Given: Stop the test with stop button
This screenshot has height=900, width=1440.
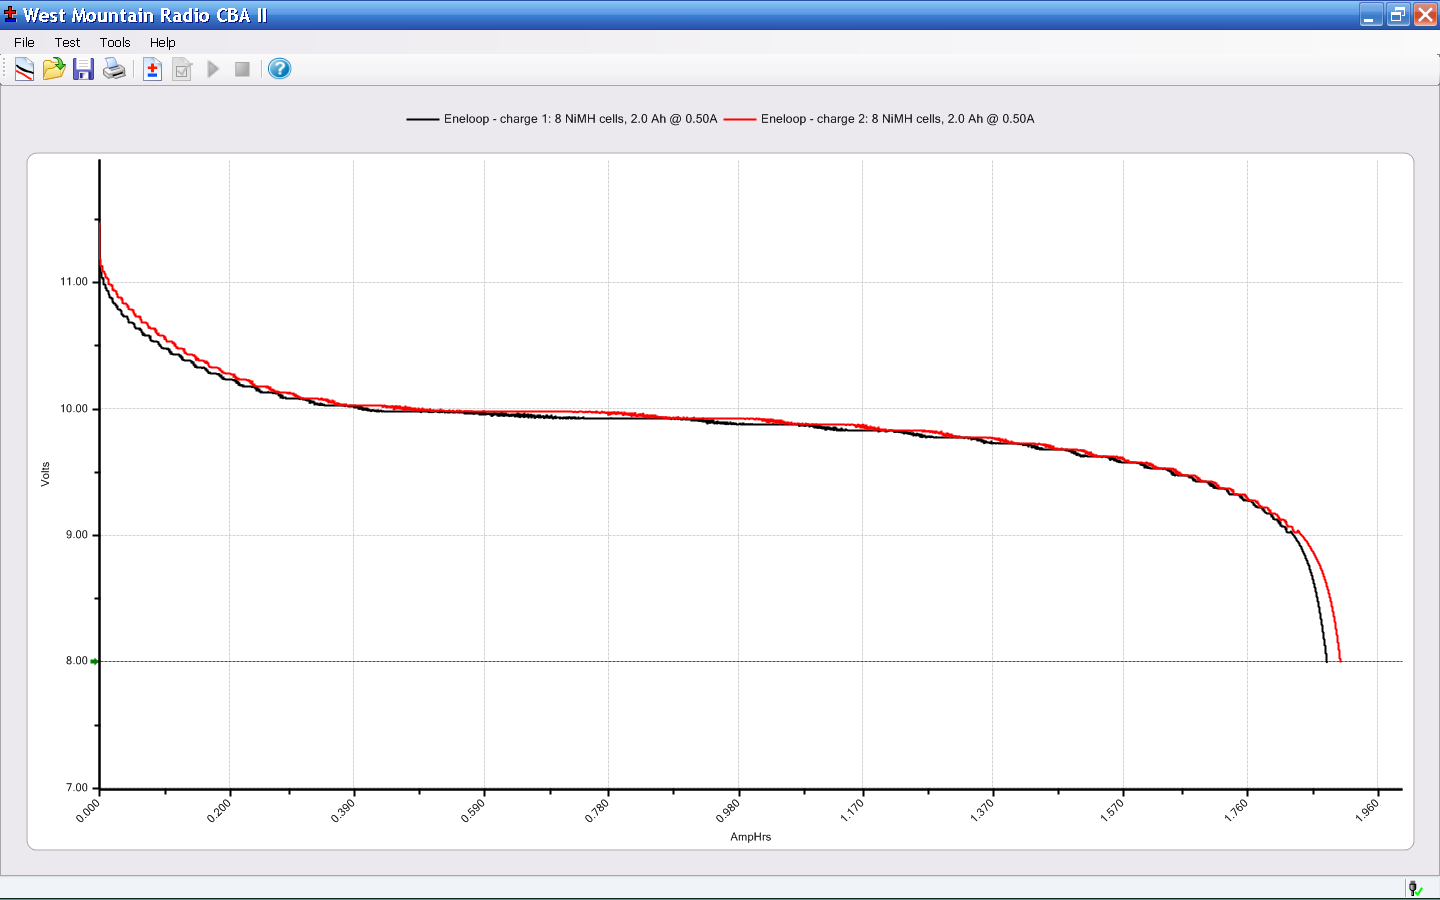Looking at the screenshot, I should point(242,69).
